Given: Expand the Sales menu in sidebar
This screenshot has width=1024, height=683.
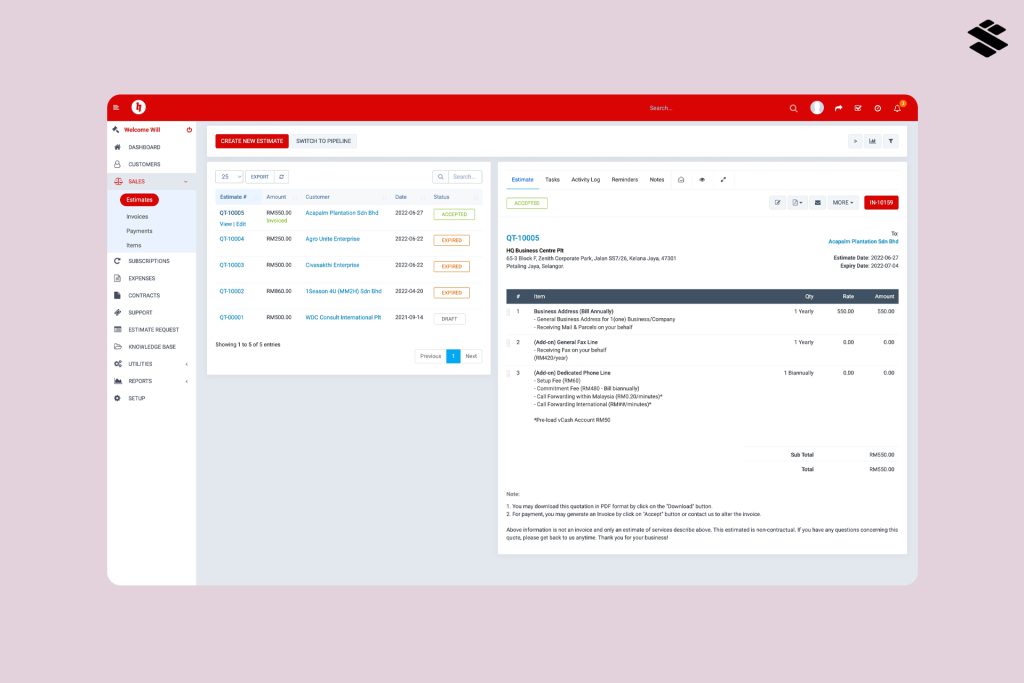Looking at the screenshot, I should click(152, 182).
